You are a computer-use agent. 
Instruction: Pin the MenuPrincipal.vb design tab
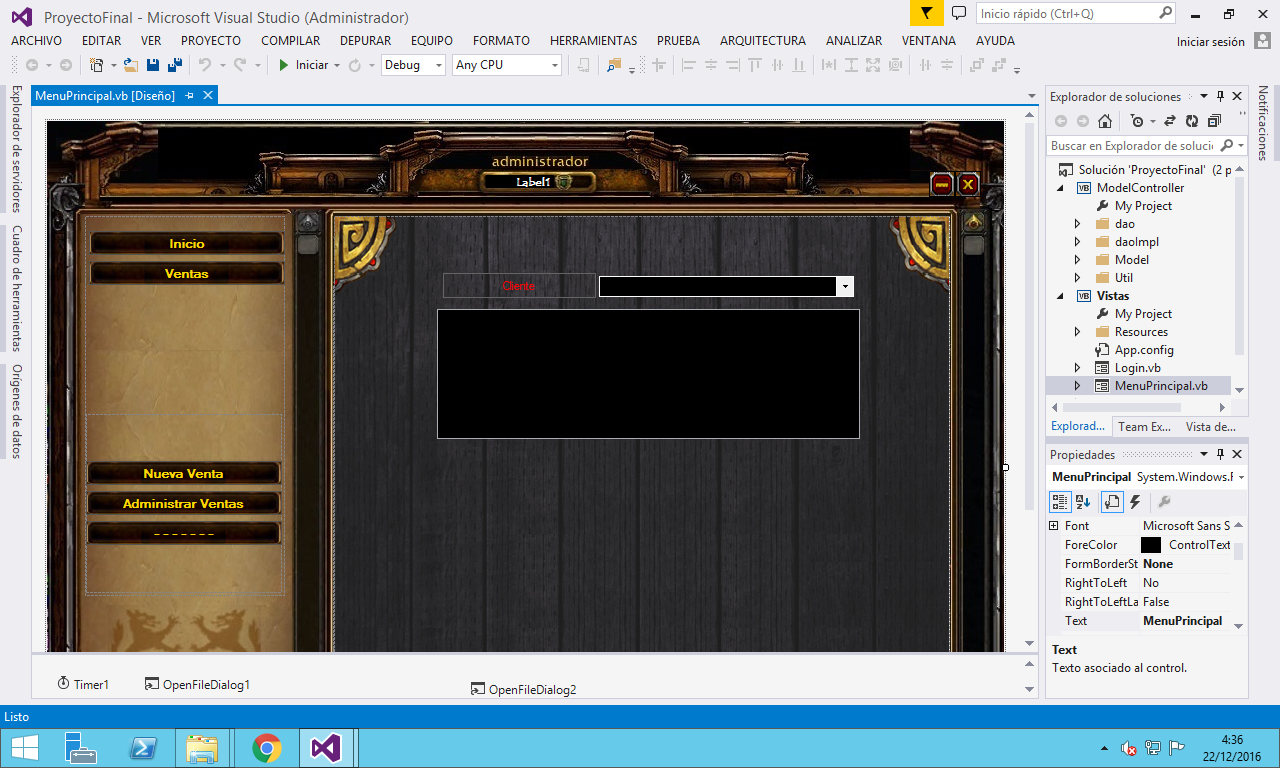(x=189, y=96)
